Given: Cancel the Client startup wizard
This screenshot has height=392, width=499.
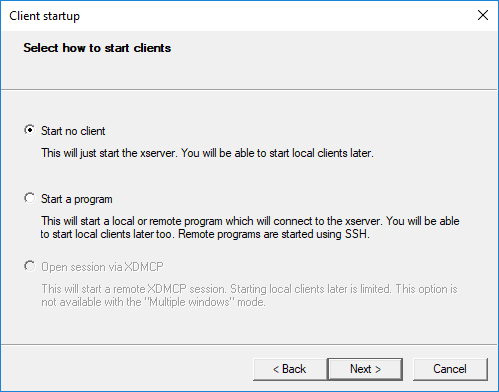Looking at the screenshot, I should (x=450, y=369).
